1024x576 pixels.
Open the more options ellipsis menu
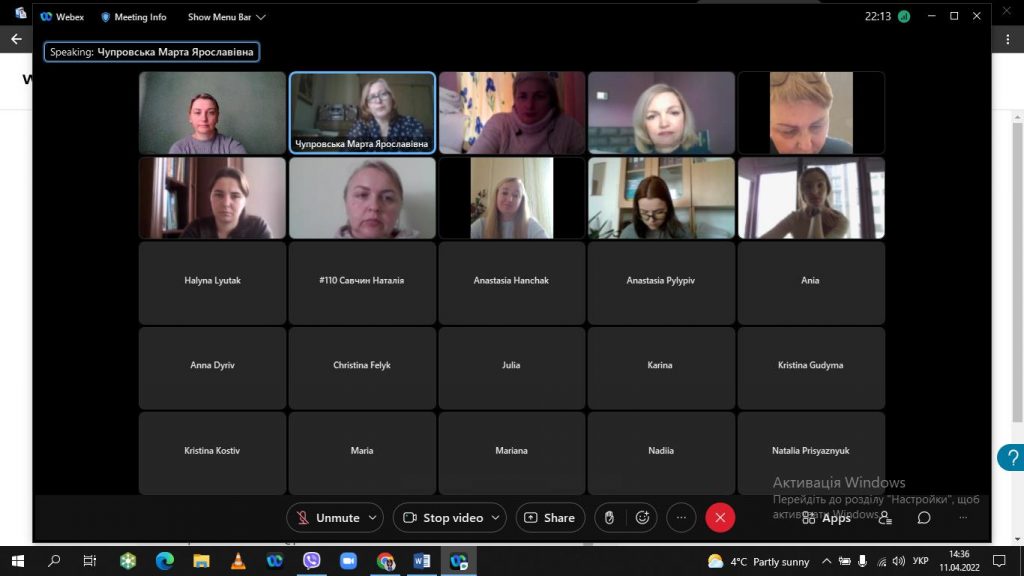pos(681,517)
